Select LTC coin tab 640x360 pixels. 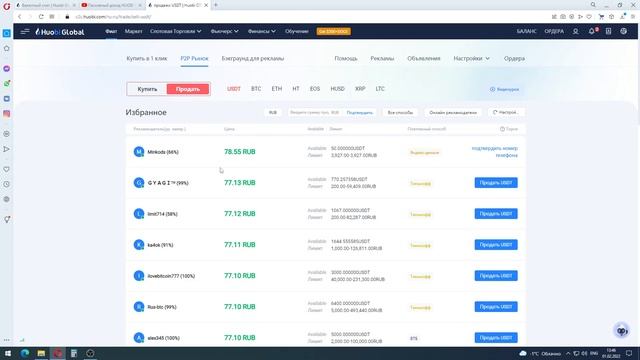pyautogui.click(x=380, y=89)
